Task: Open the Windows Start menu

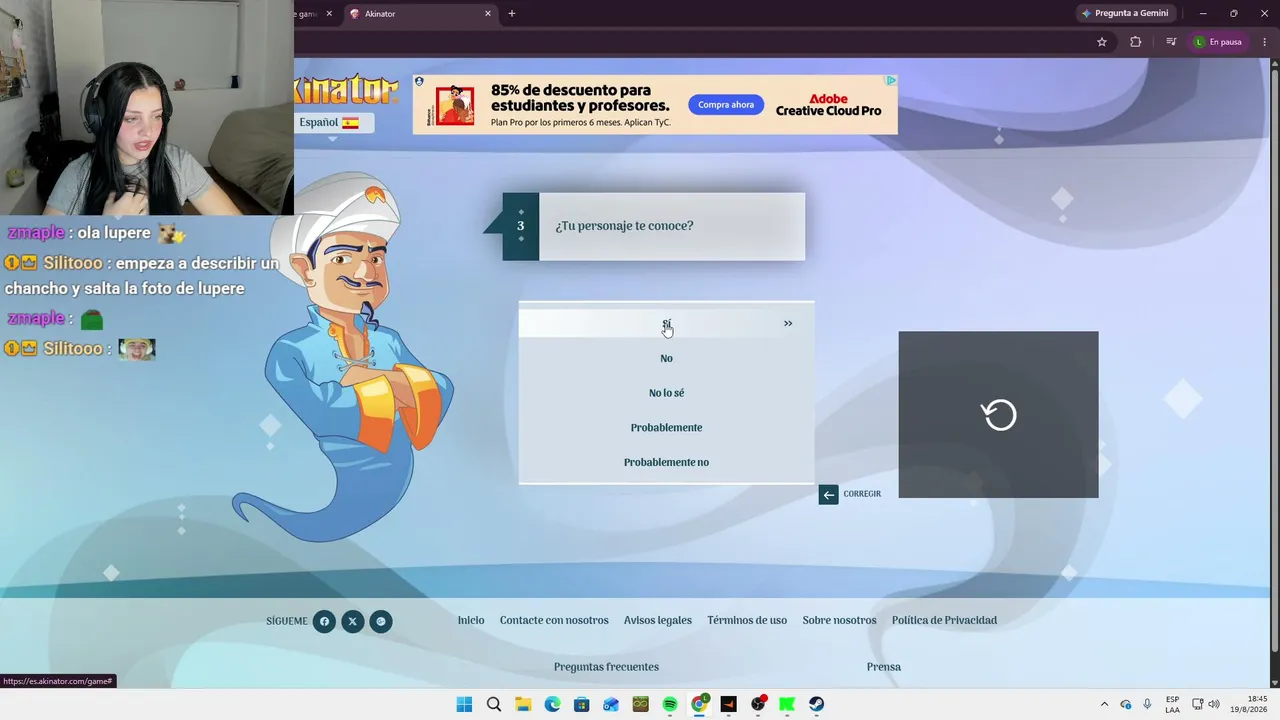Action: coord(464,704)
